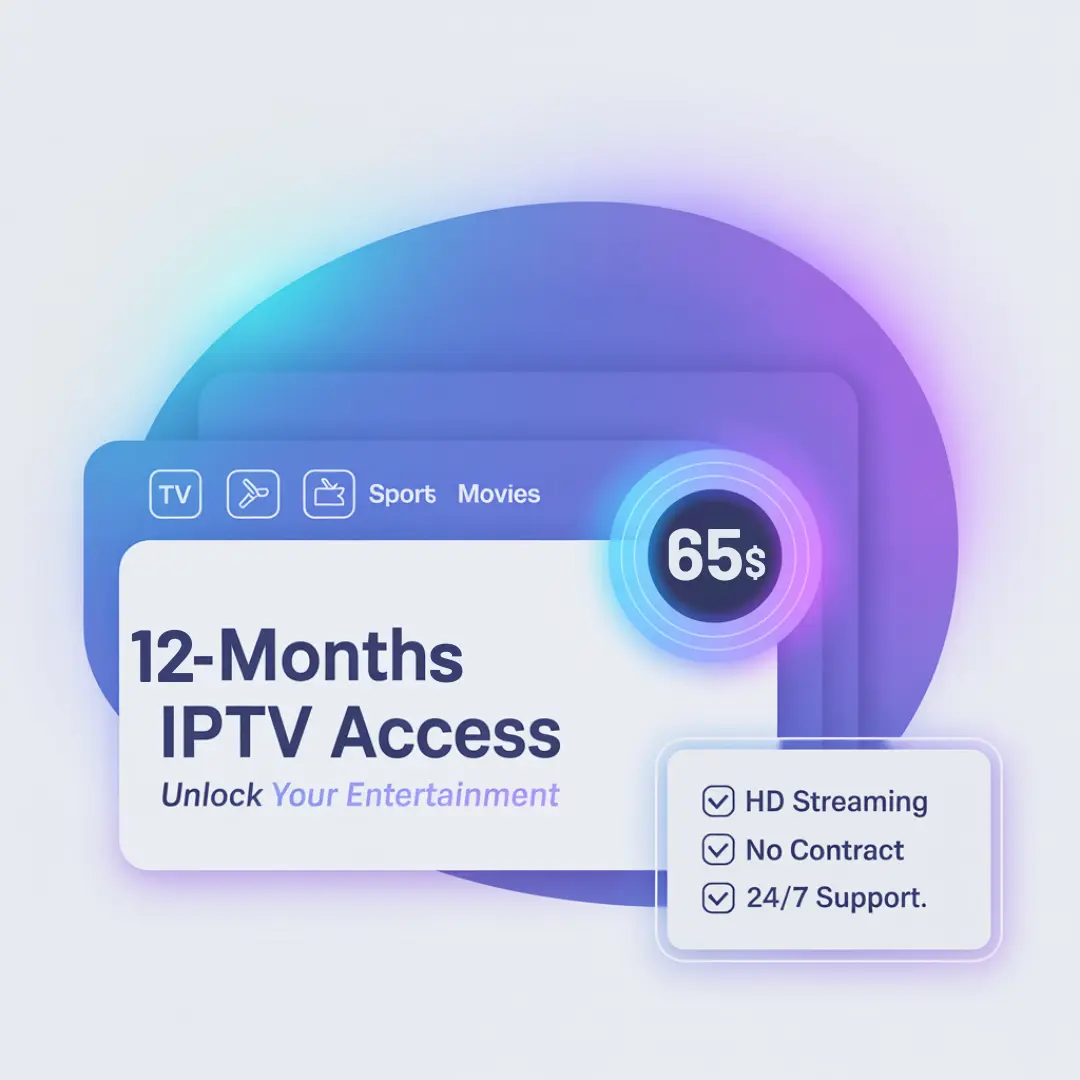Viewport: 1080px width, 1080px height.
Task: Select the HD Streaming label
Action: coord(836,802)
